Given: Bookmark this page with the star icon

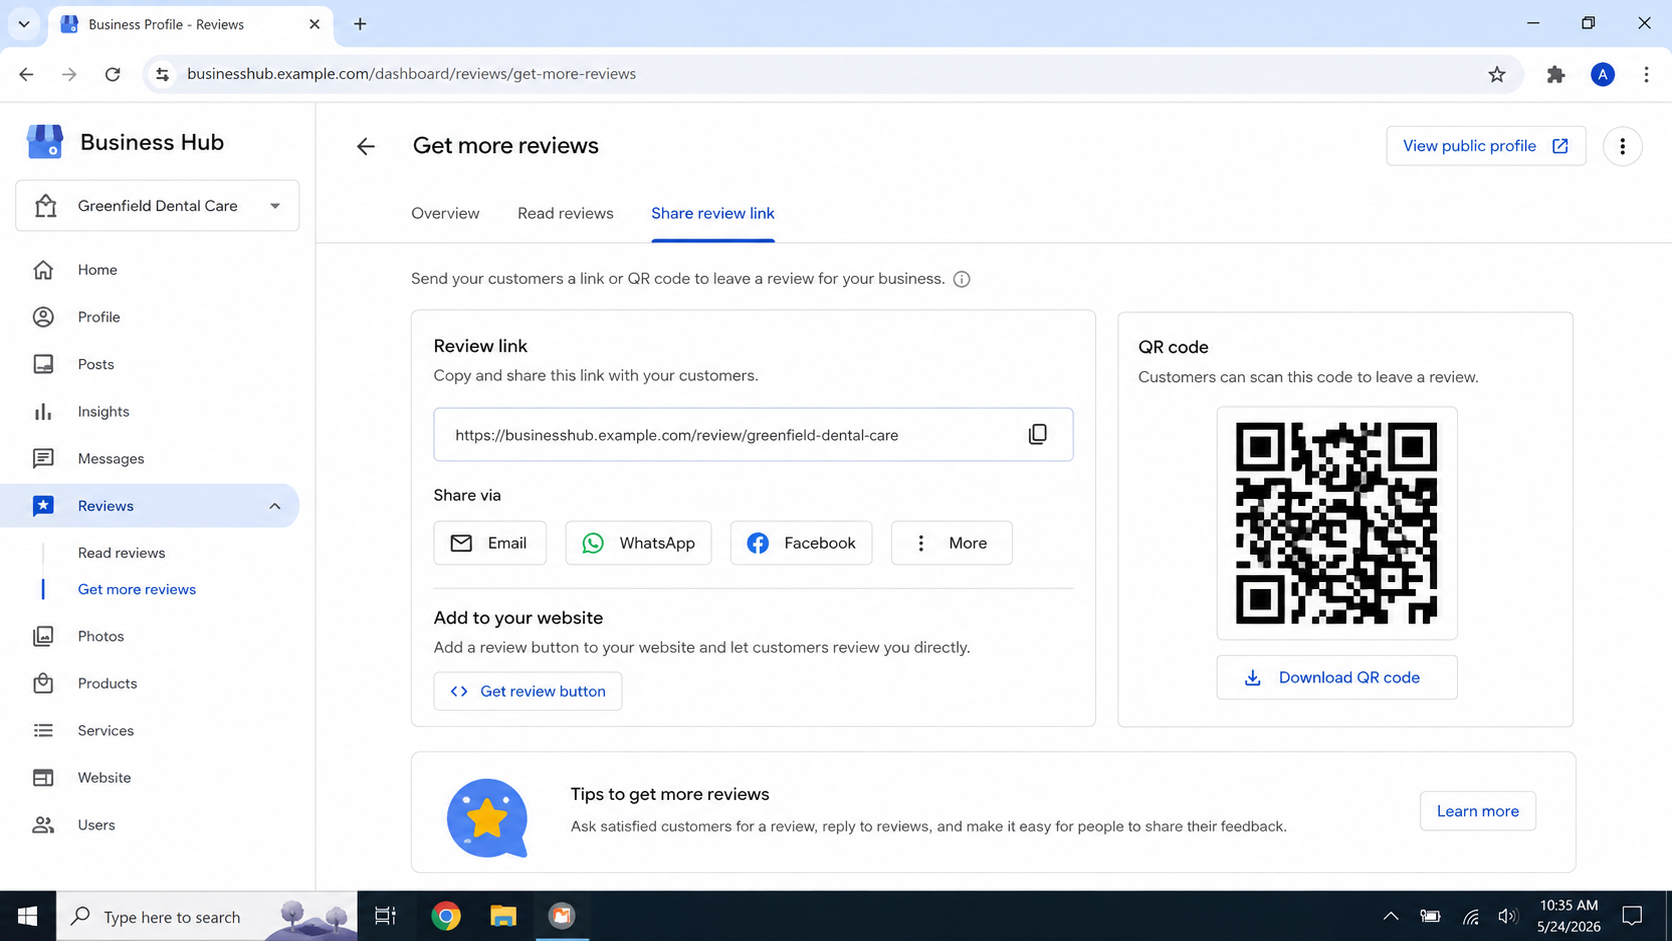Looking at the screenshot, I should 1496,74.
